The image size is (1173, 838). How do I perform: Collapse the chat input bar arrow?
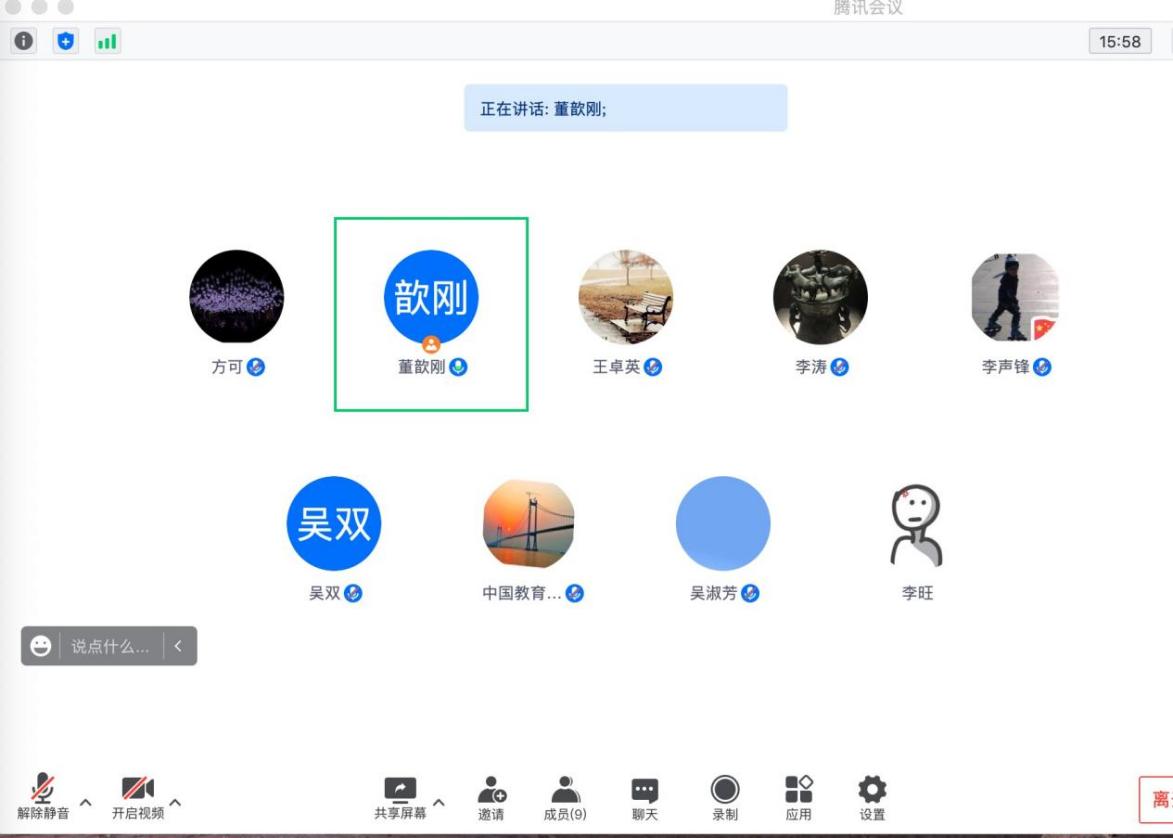point(179,646)
